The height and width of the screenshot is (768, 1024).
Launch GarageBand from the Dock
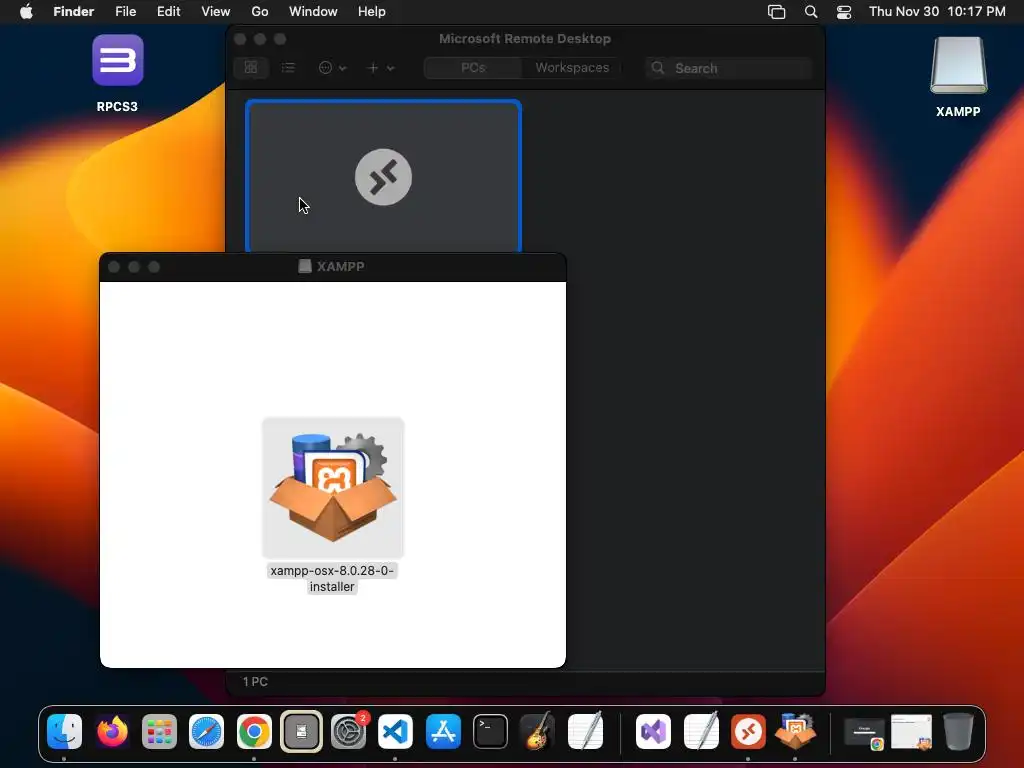point(537,731)
